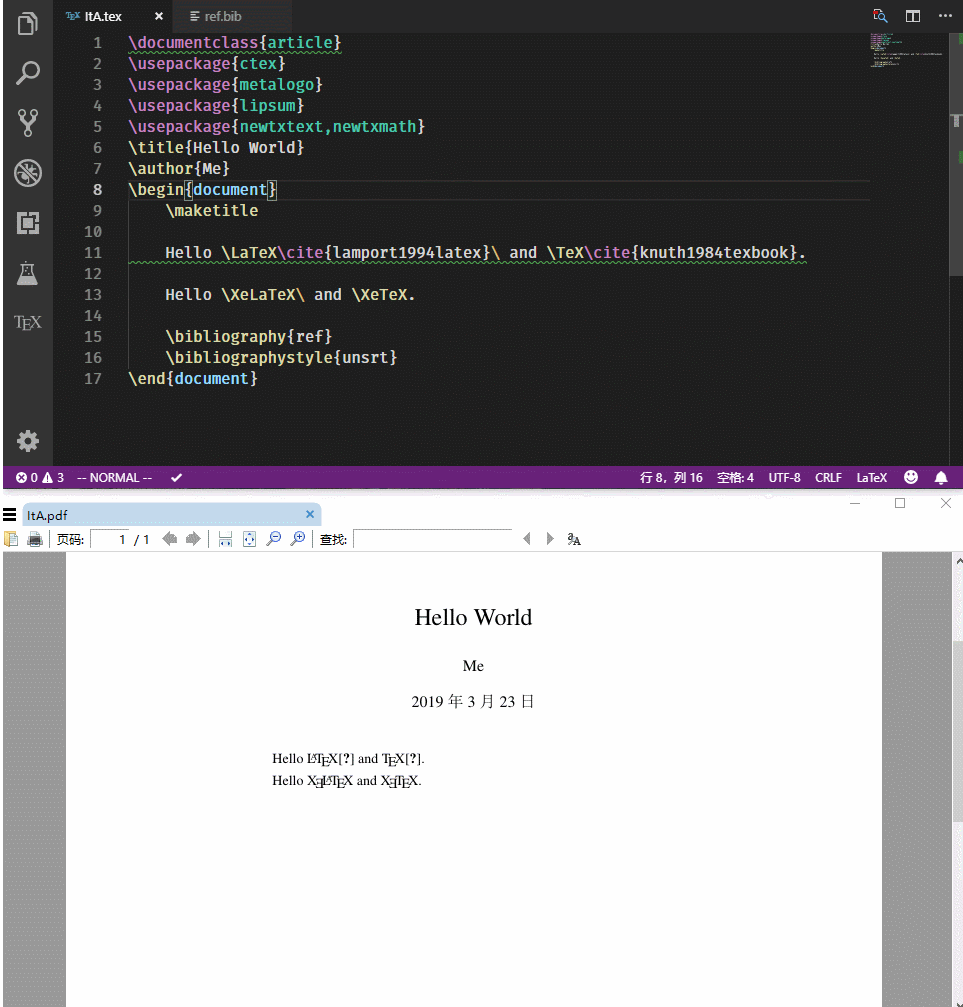Open the SumatraPDF hamburger menu
The height and width of the screenshot is (1007, 963).
pos(10,514)
